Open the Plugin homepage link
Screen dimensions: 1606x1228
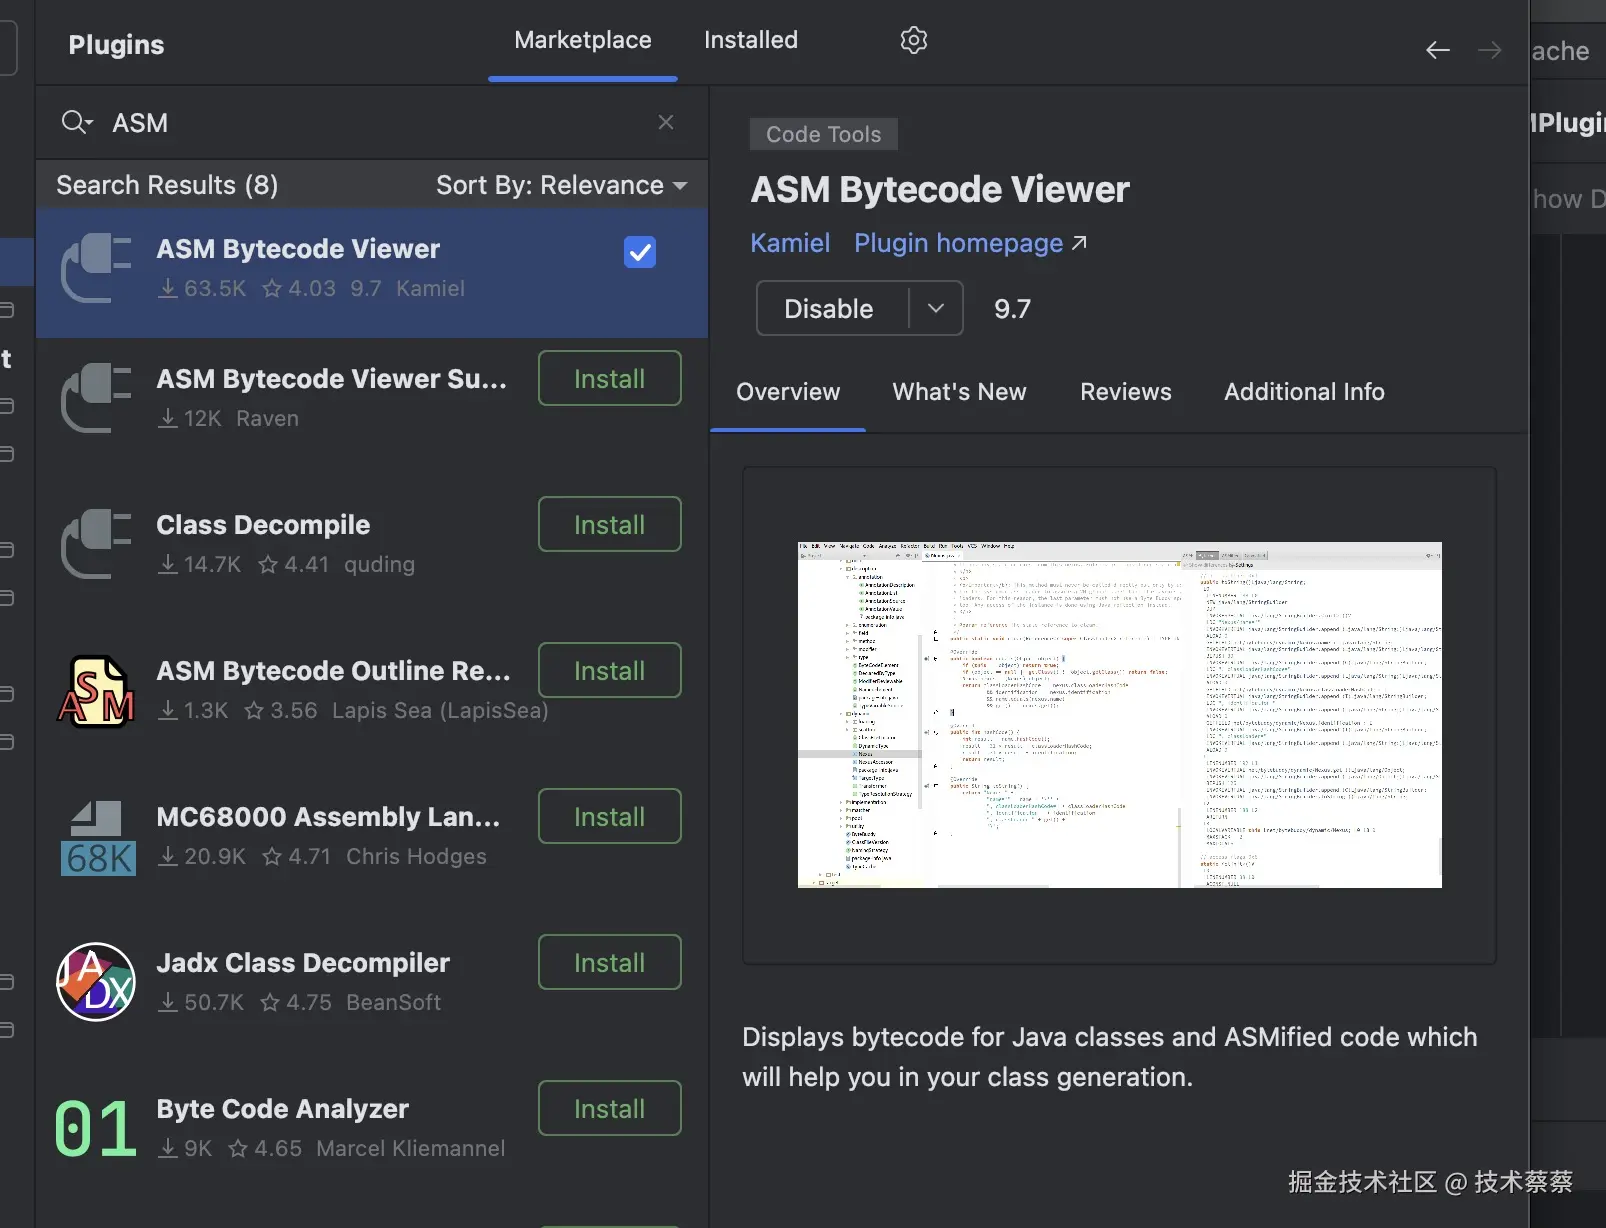tap(958, 243)
